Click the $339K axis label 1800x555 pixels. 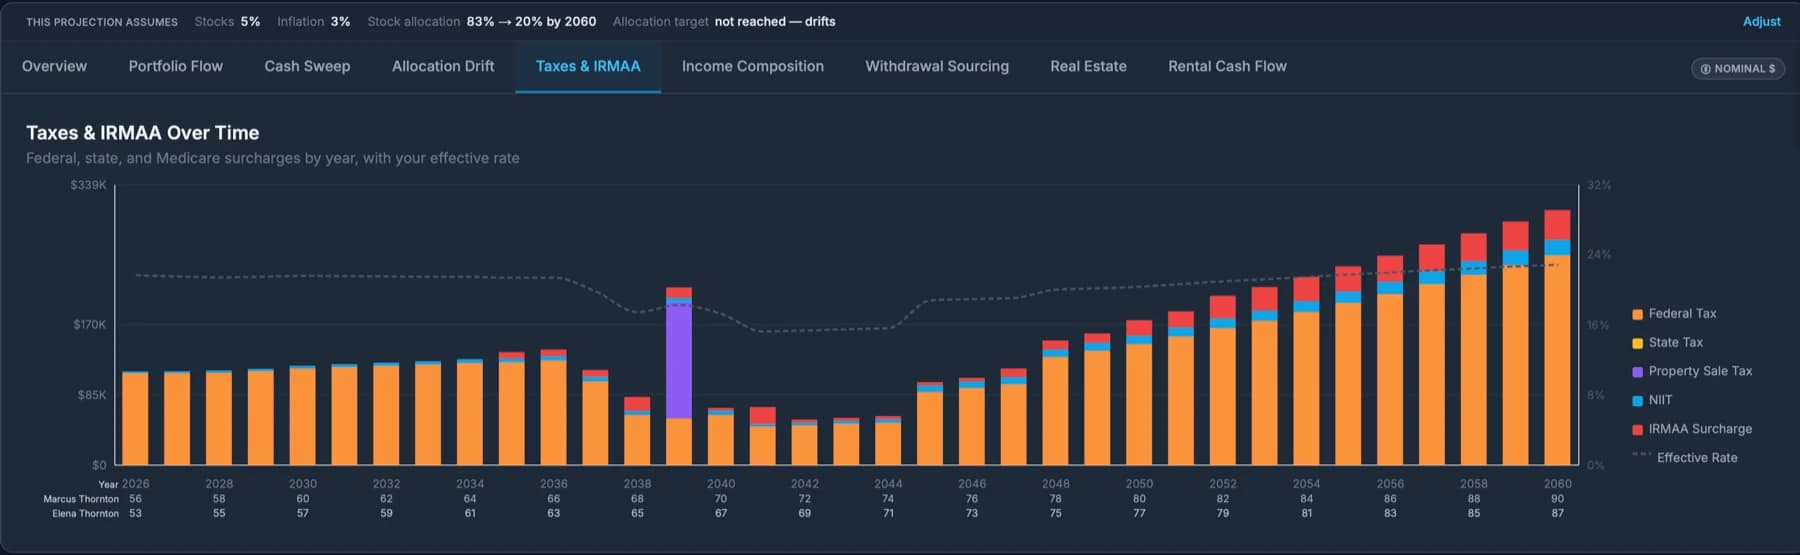pos(88,185)
